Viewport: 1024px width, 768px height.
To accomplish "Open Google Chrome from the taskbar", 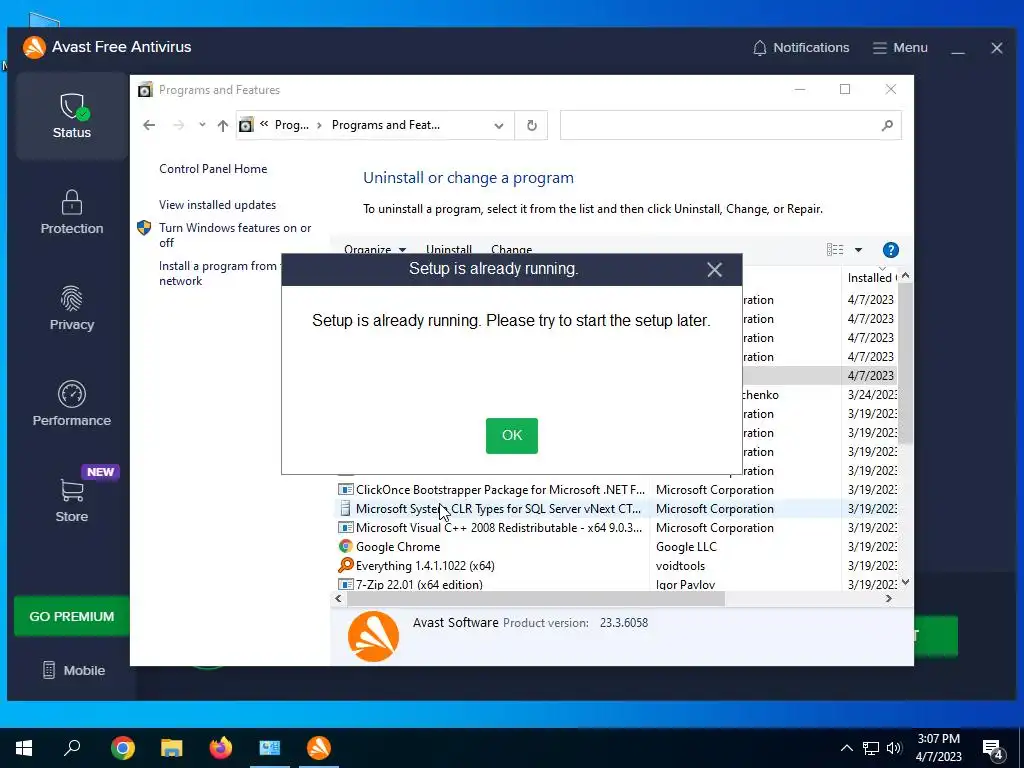I will click(x=122, y=748).
